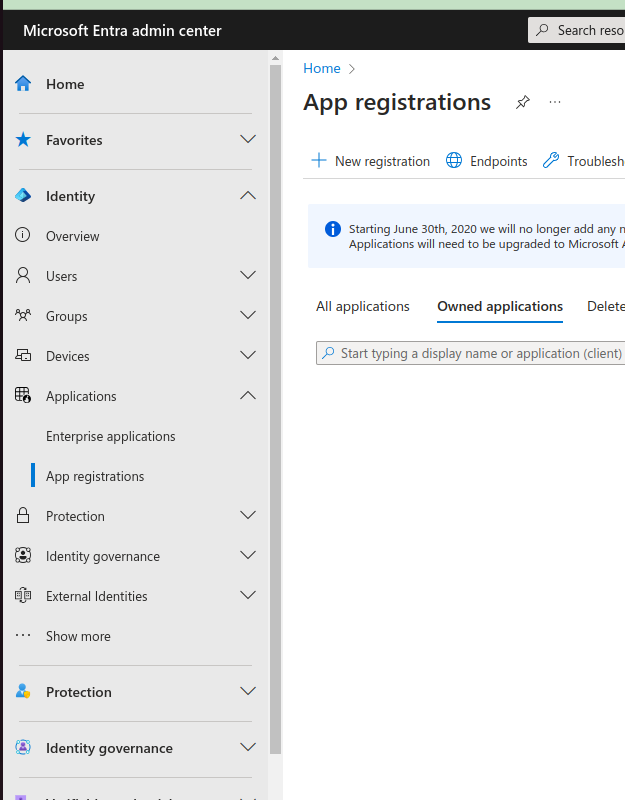
Task: Click the Identity diamond icon
Action: tap(23, 195)
